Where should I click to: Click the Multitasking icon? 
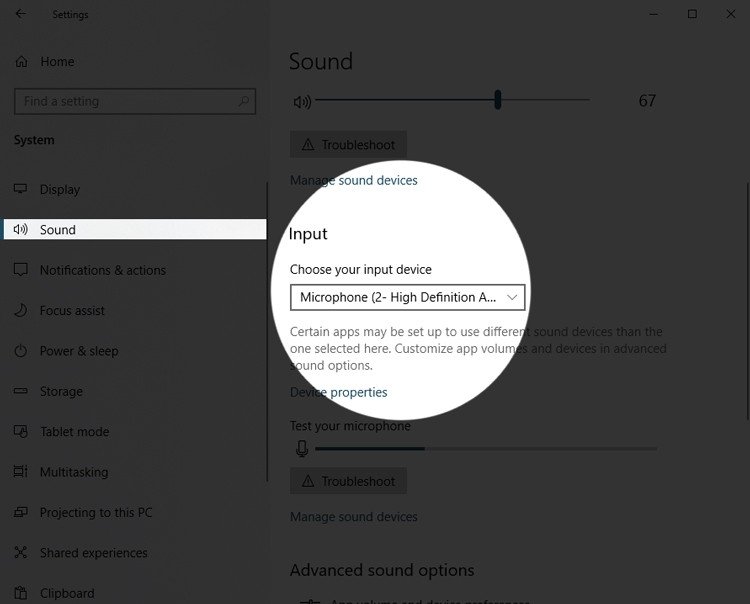tap(21, 472)
